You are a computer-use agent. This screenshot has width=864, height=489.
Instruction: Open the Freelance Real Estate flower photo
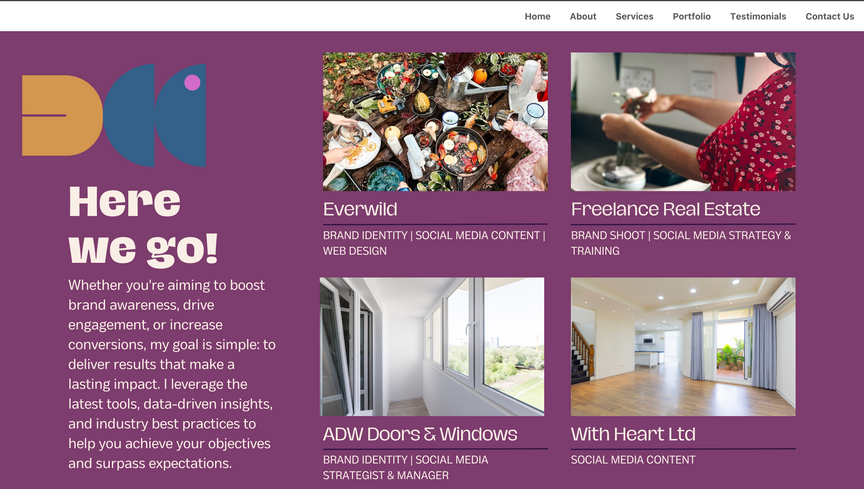pyautogui.click(x=683, y=122)
